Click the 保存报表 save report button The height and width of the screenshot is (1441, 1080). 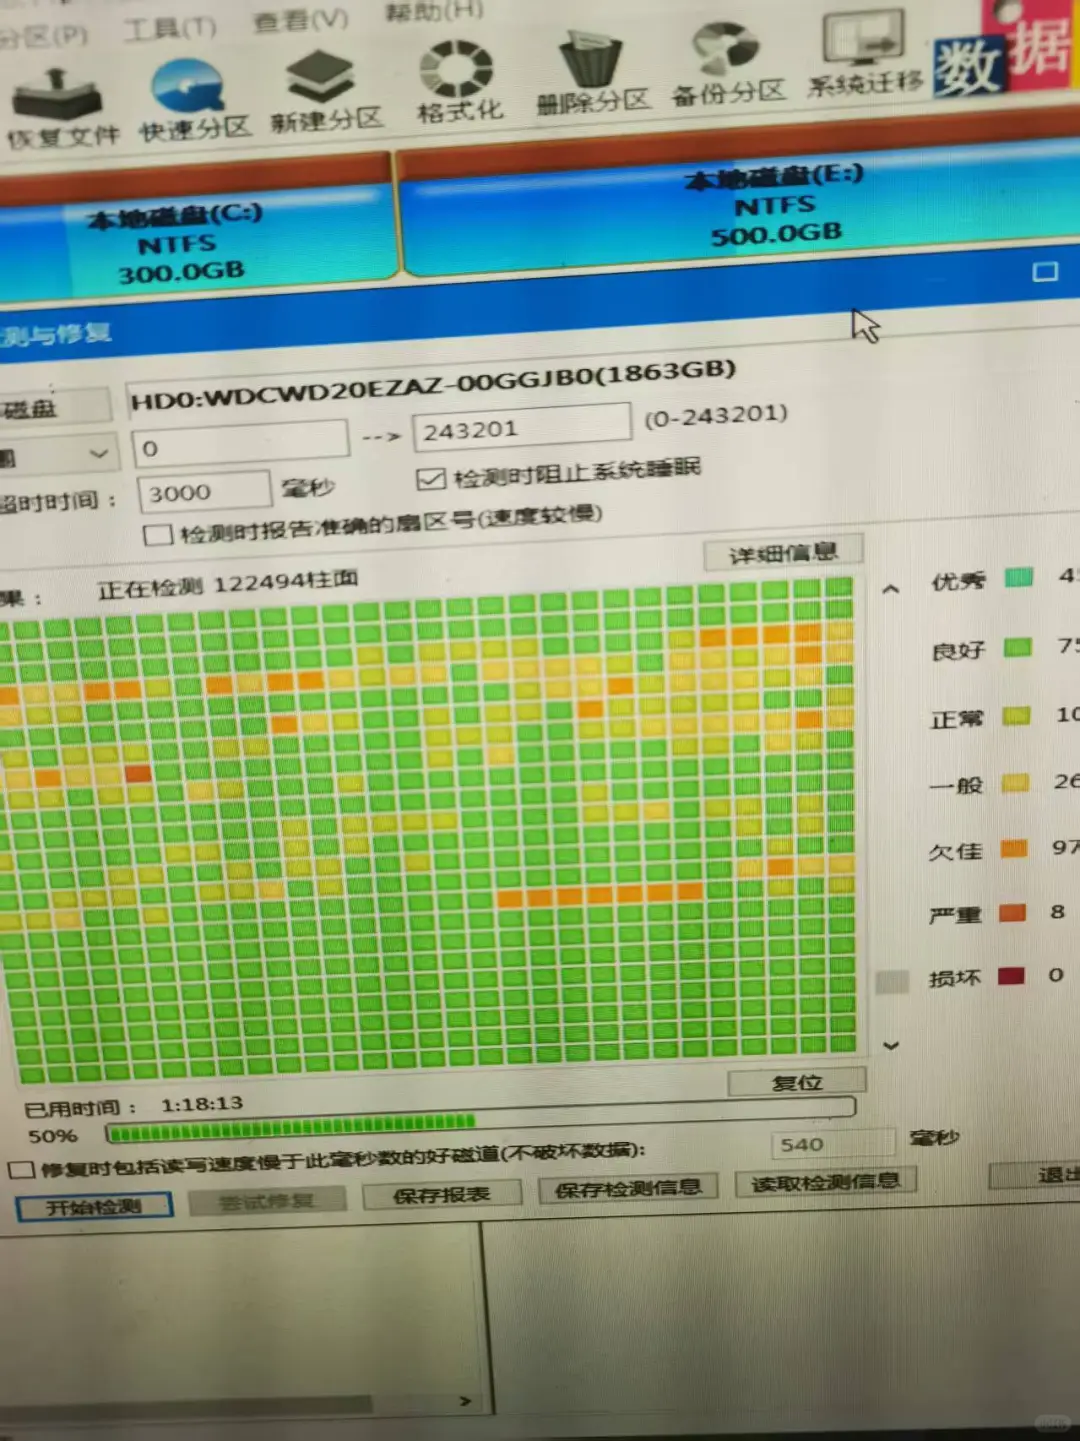[441, 1194]
